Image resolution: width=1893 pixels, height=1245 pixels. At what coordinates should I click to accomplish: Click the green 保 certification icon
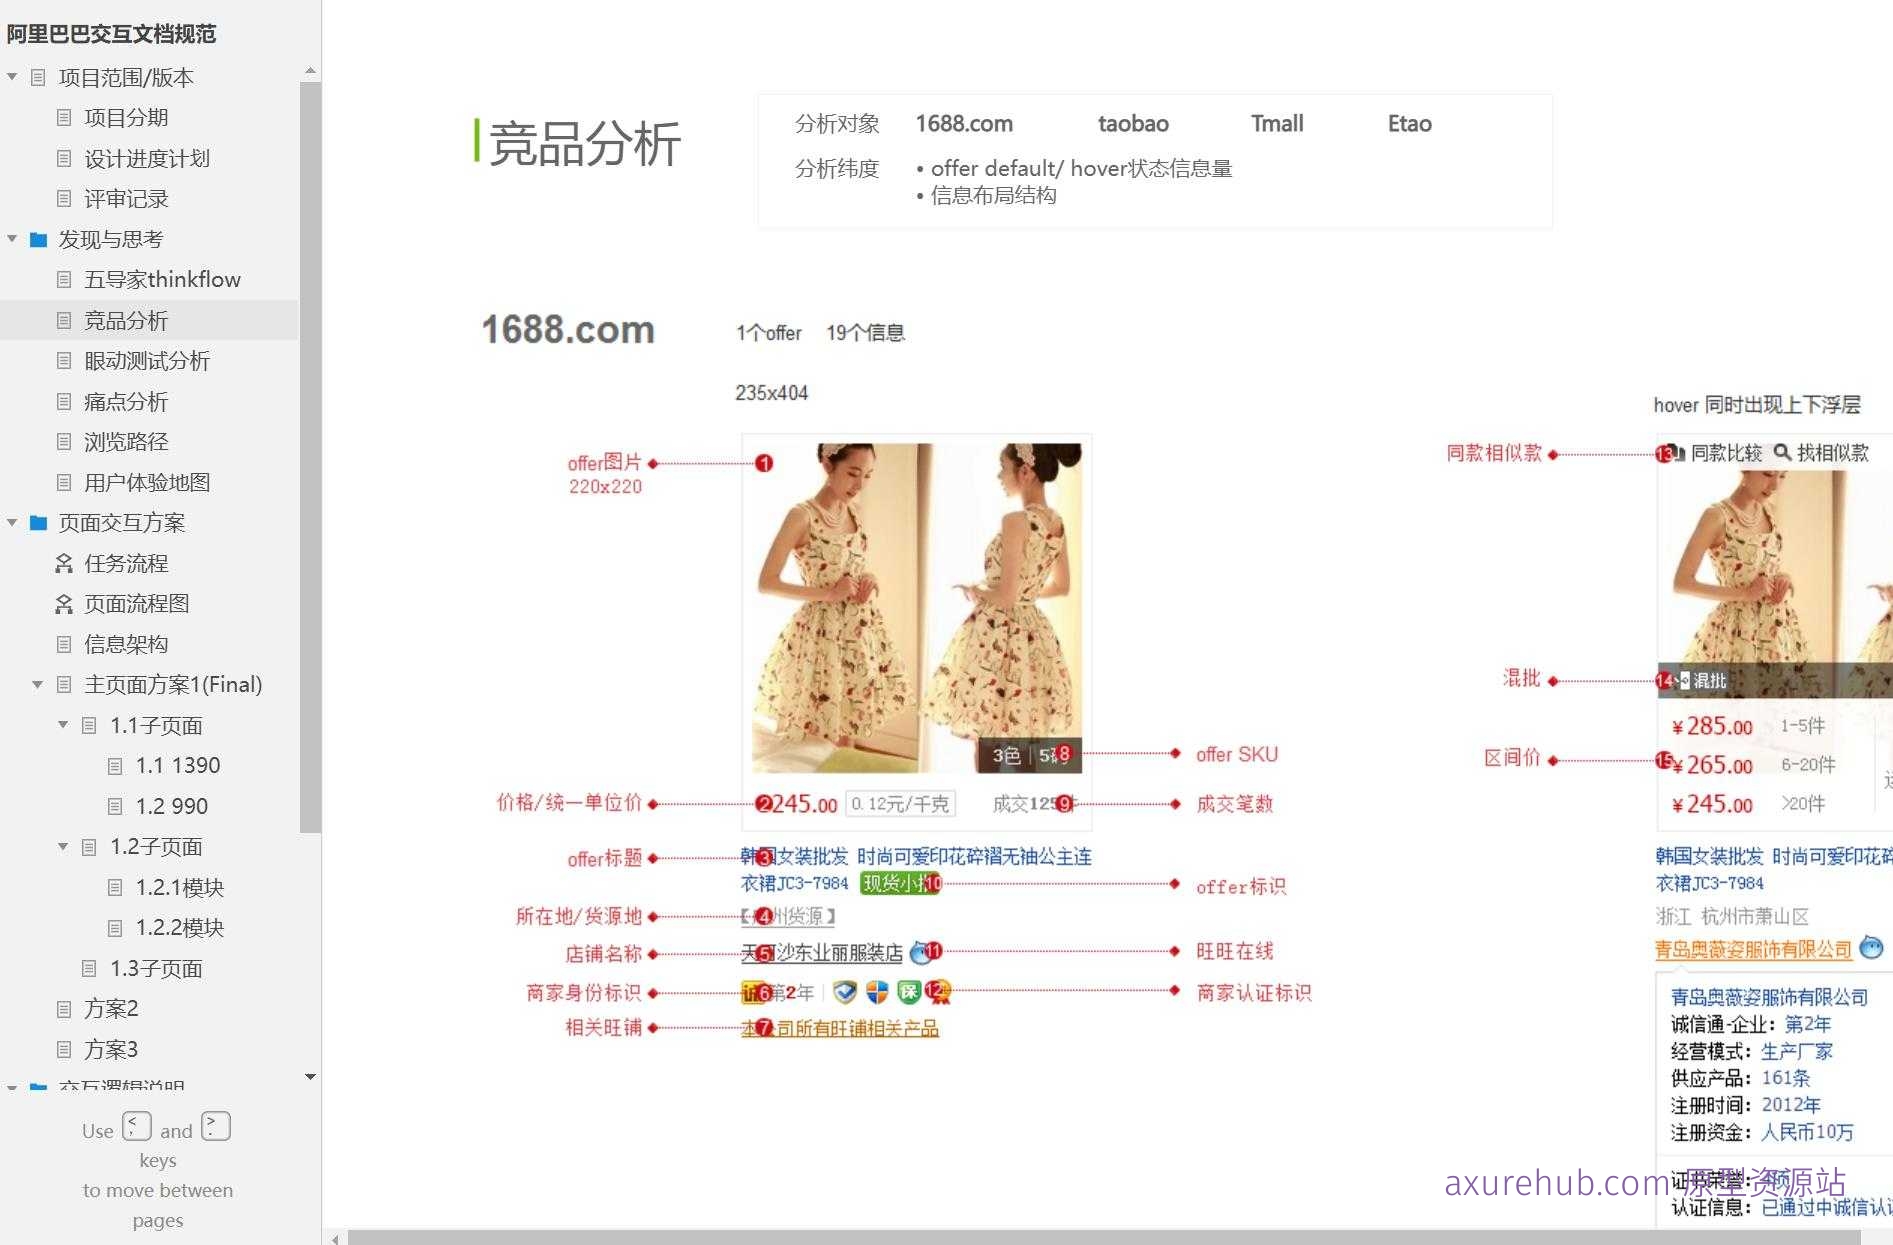click(x=908, y=992)
